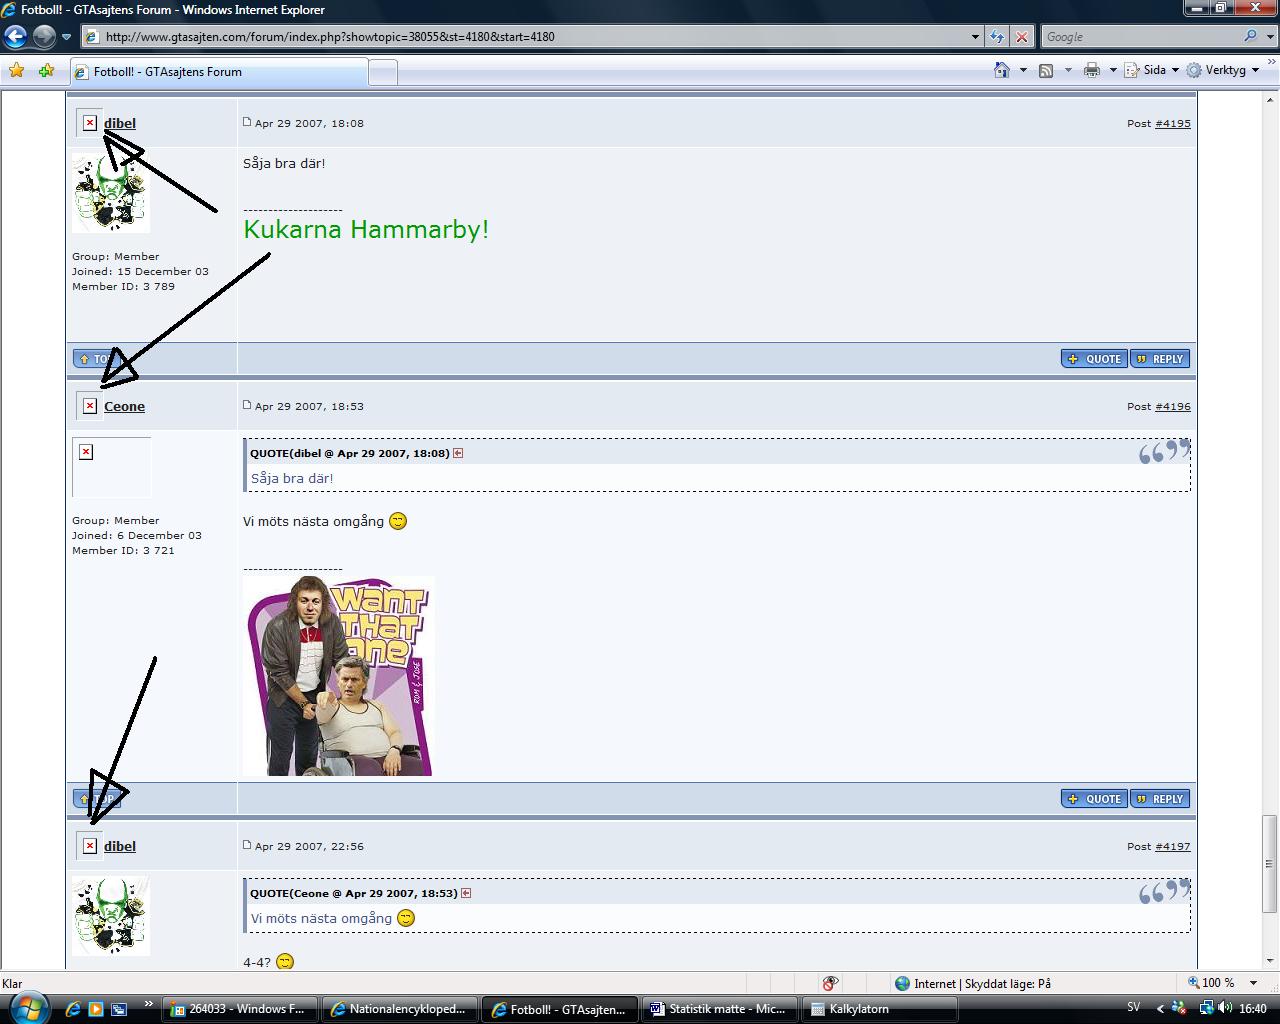The image size is (1280, 1024).
Task: Expand the print options dropdown arrow
Action: point(1113,70)
